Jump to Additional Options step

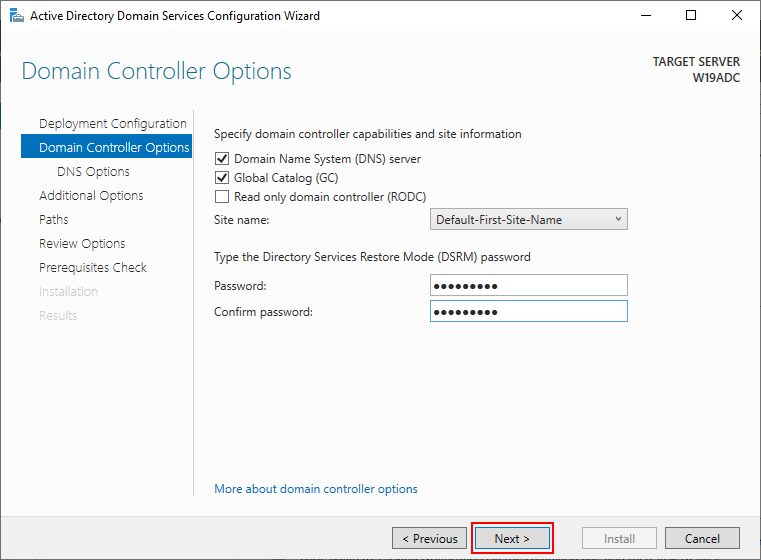[x=91, y=196]
